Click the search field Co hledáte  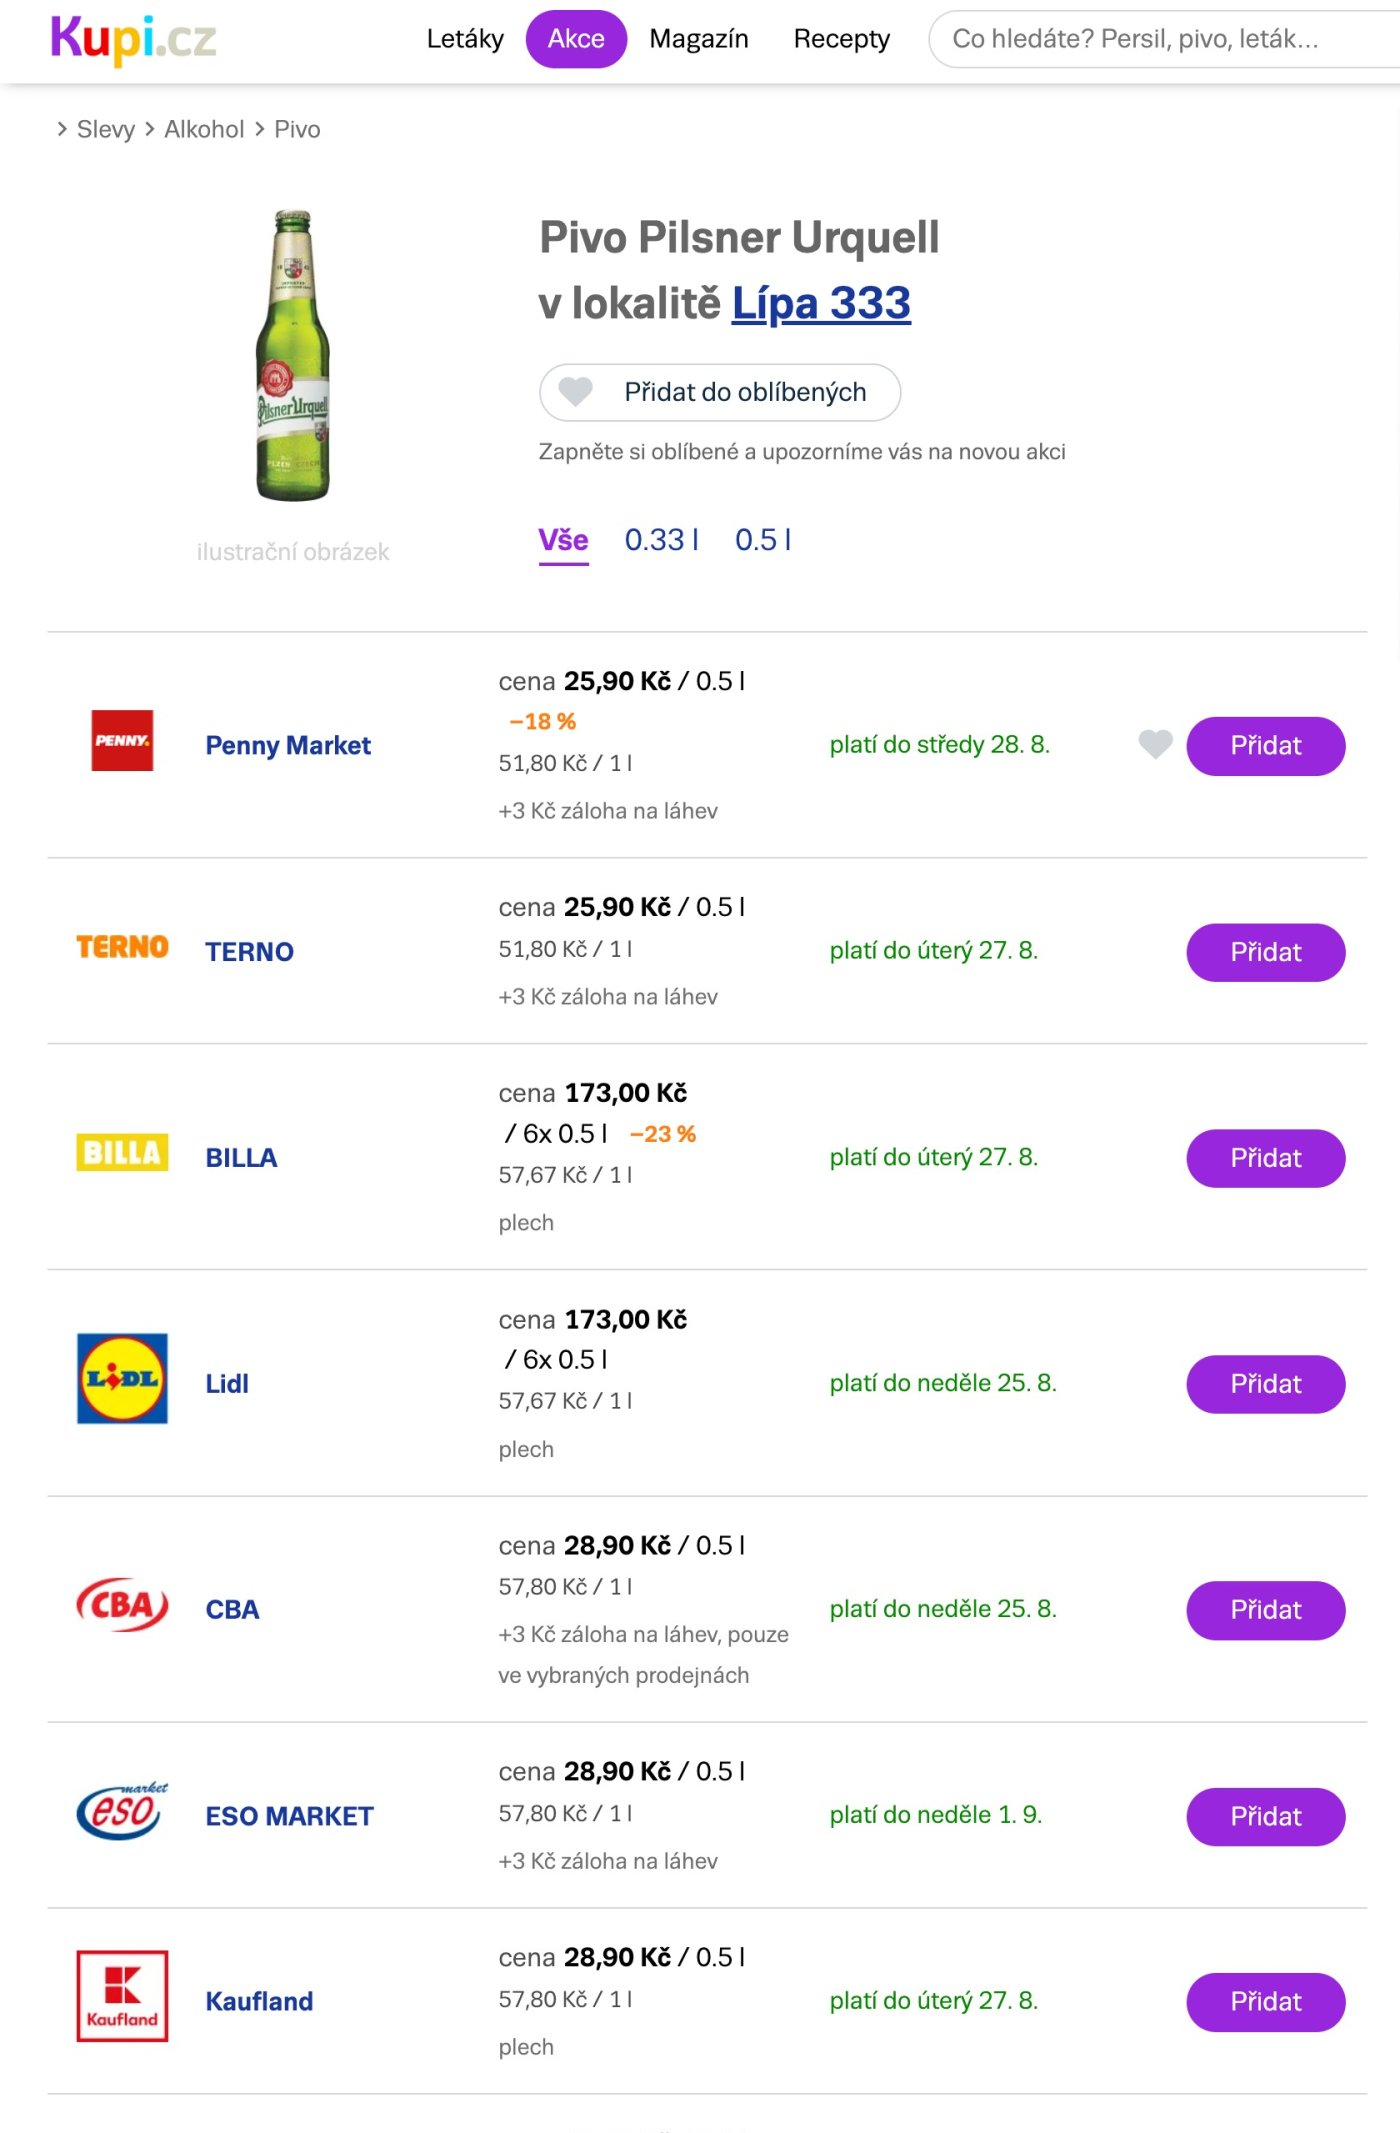click(1160, 39)
